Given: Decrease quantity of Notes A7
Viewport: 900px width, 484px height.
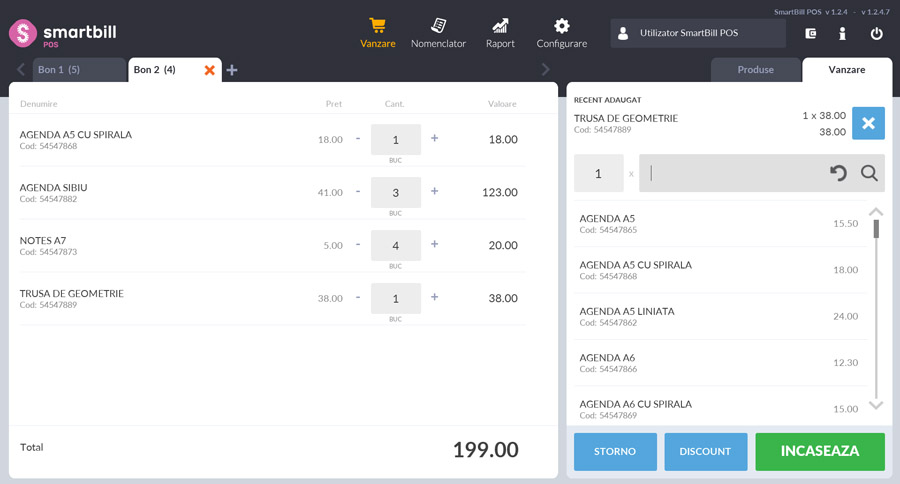Looking at the screenshot, I should (358, 244).
